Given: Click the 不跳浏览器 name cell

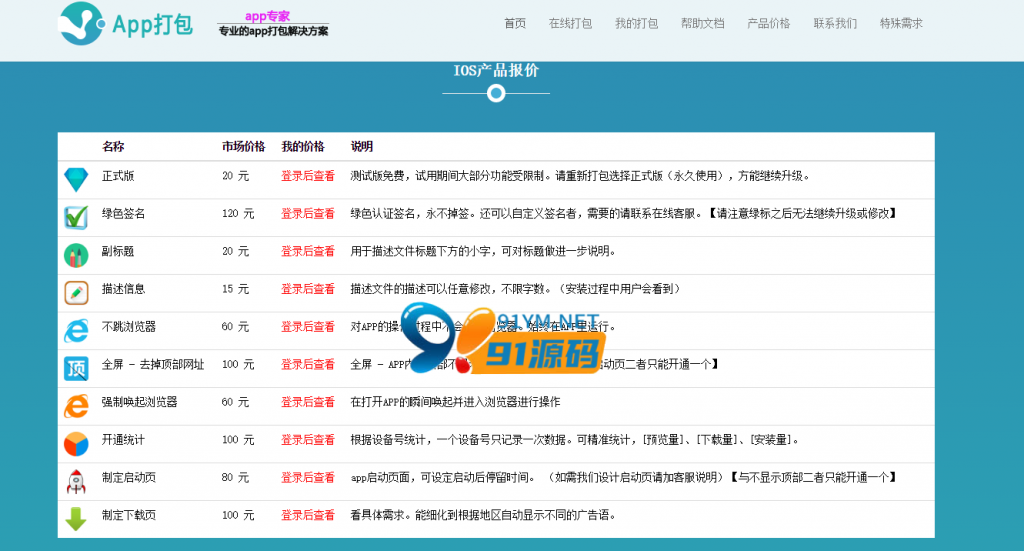Looking at the screenshot, I should tap(129, 327).
